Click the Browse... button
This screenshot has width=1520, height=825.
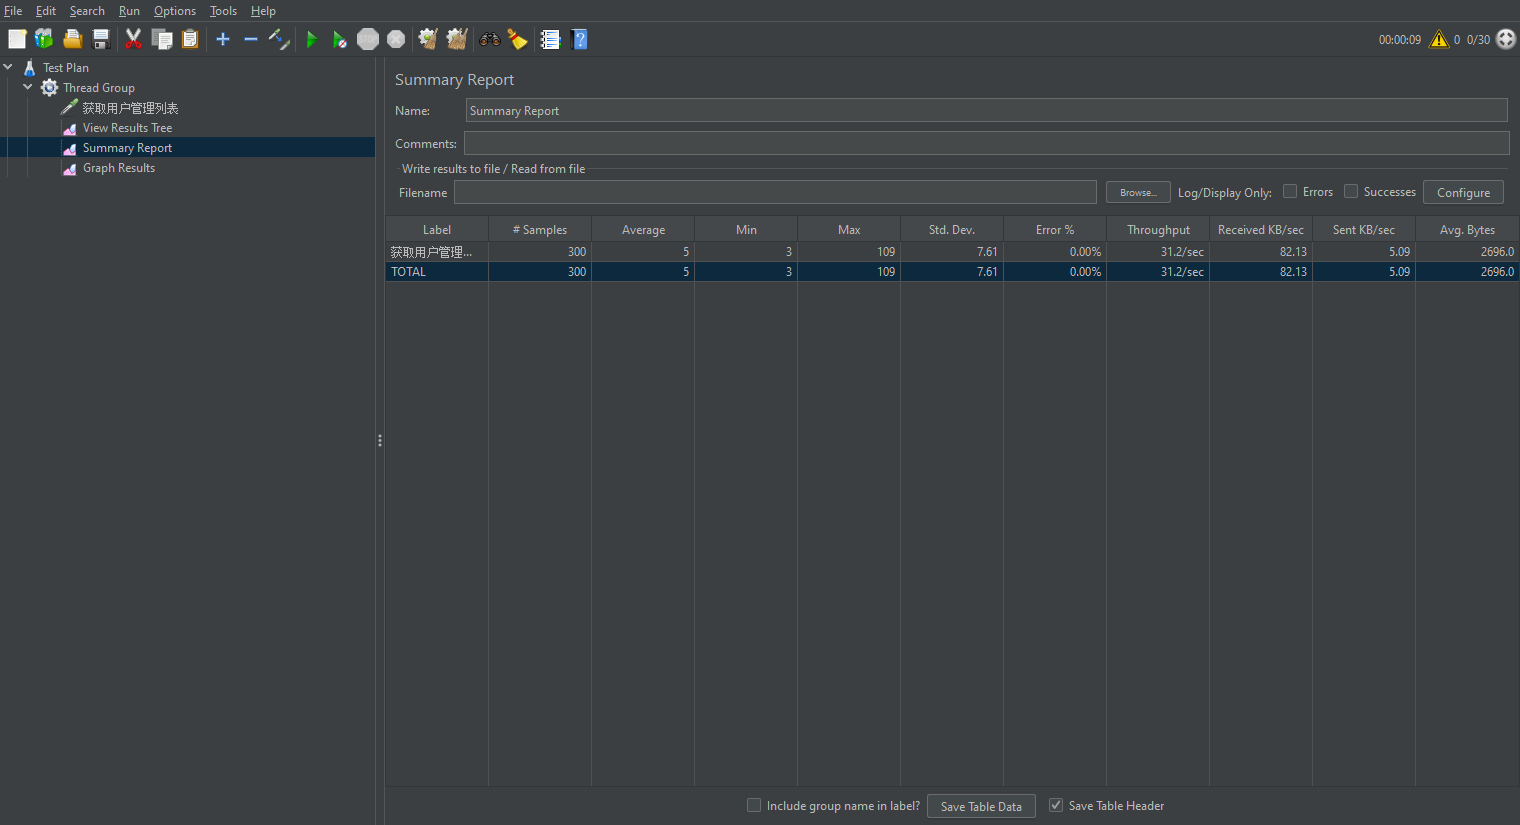click(x=1138, y=192)
